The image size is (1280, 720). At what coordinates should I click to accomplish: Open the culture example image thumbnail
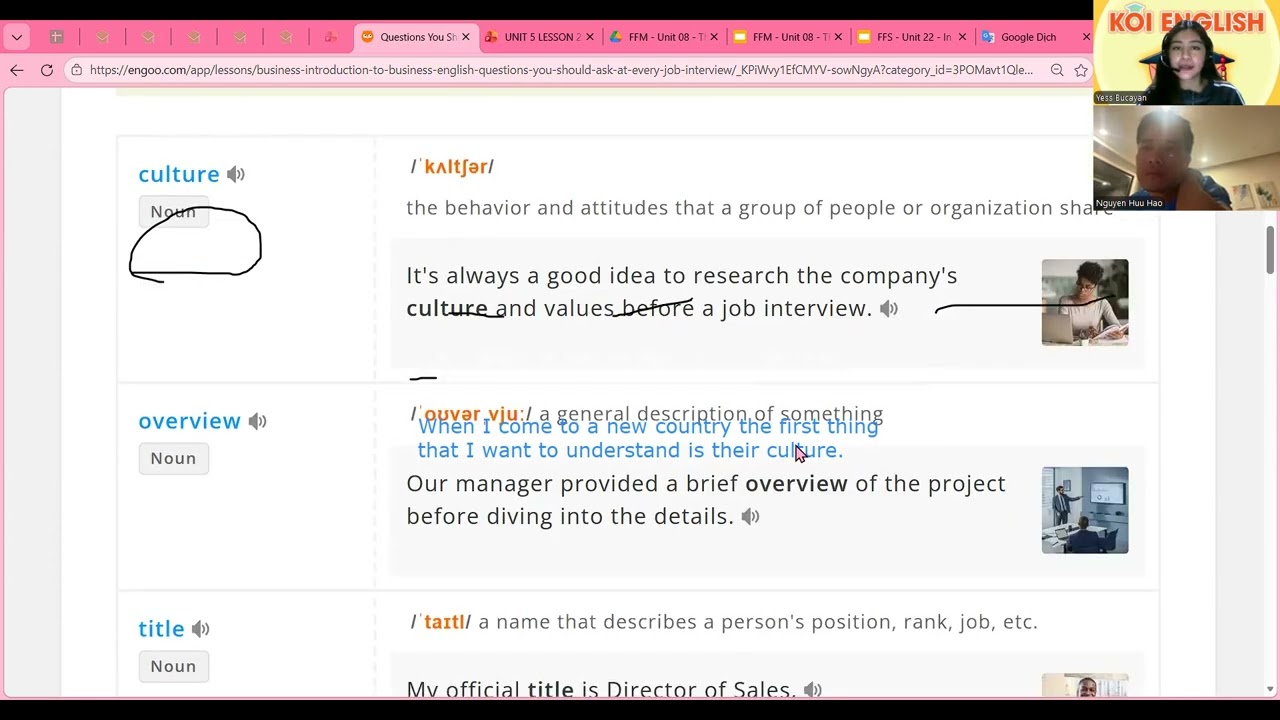coord(1085,303)
